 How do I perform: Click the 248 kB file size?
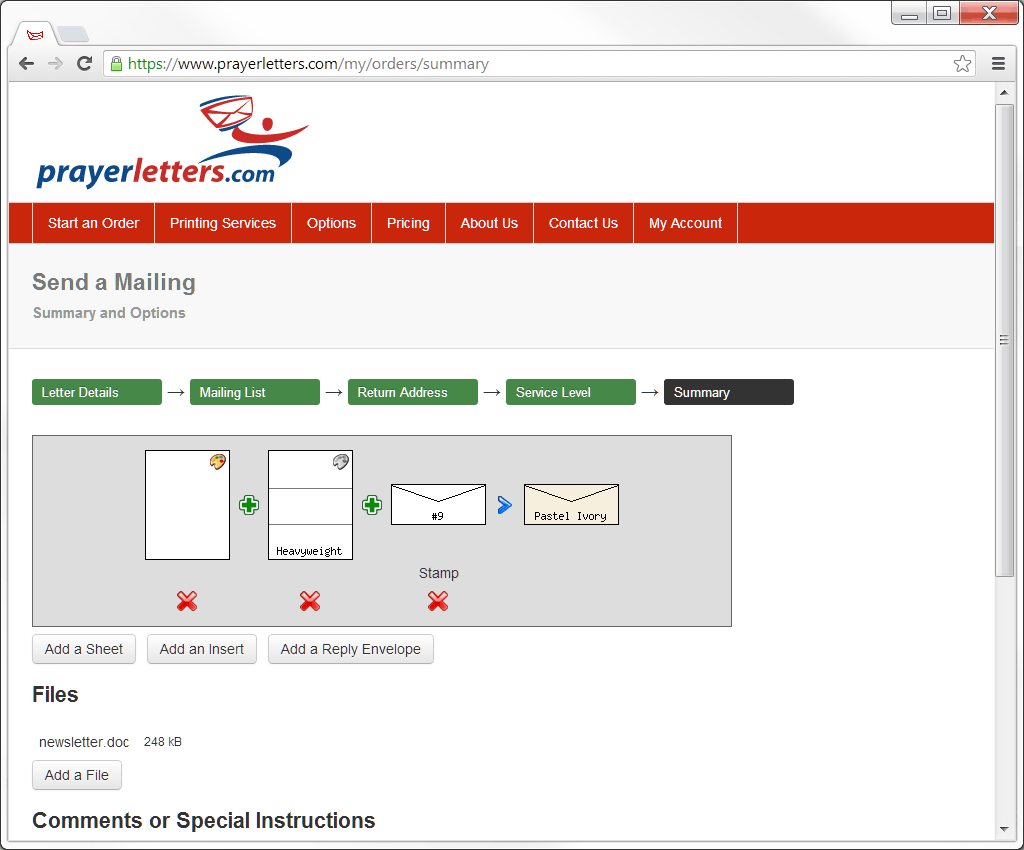coord(163,742)
